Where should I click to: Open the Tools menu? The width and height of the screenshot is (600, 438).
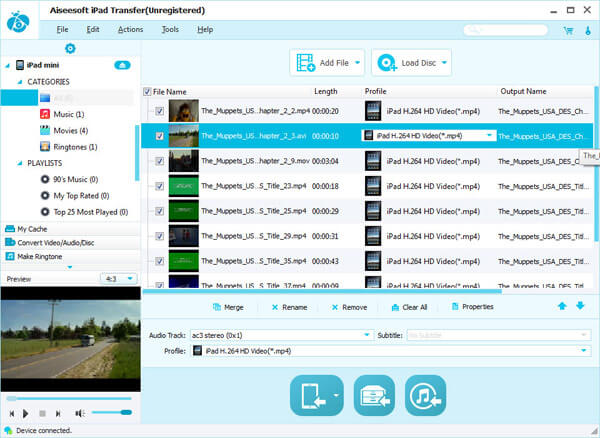170,29
